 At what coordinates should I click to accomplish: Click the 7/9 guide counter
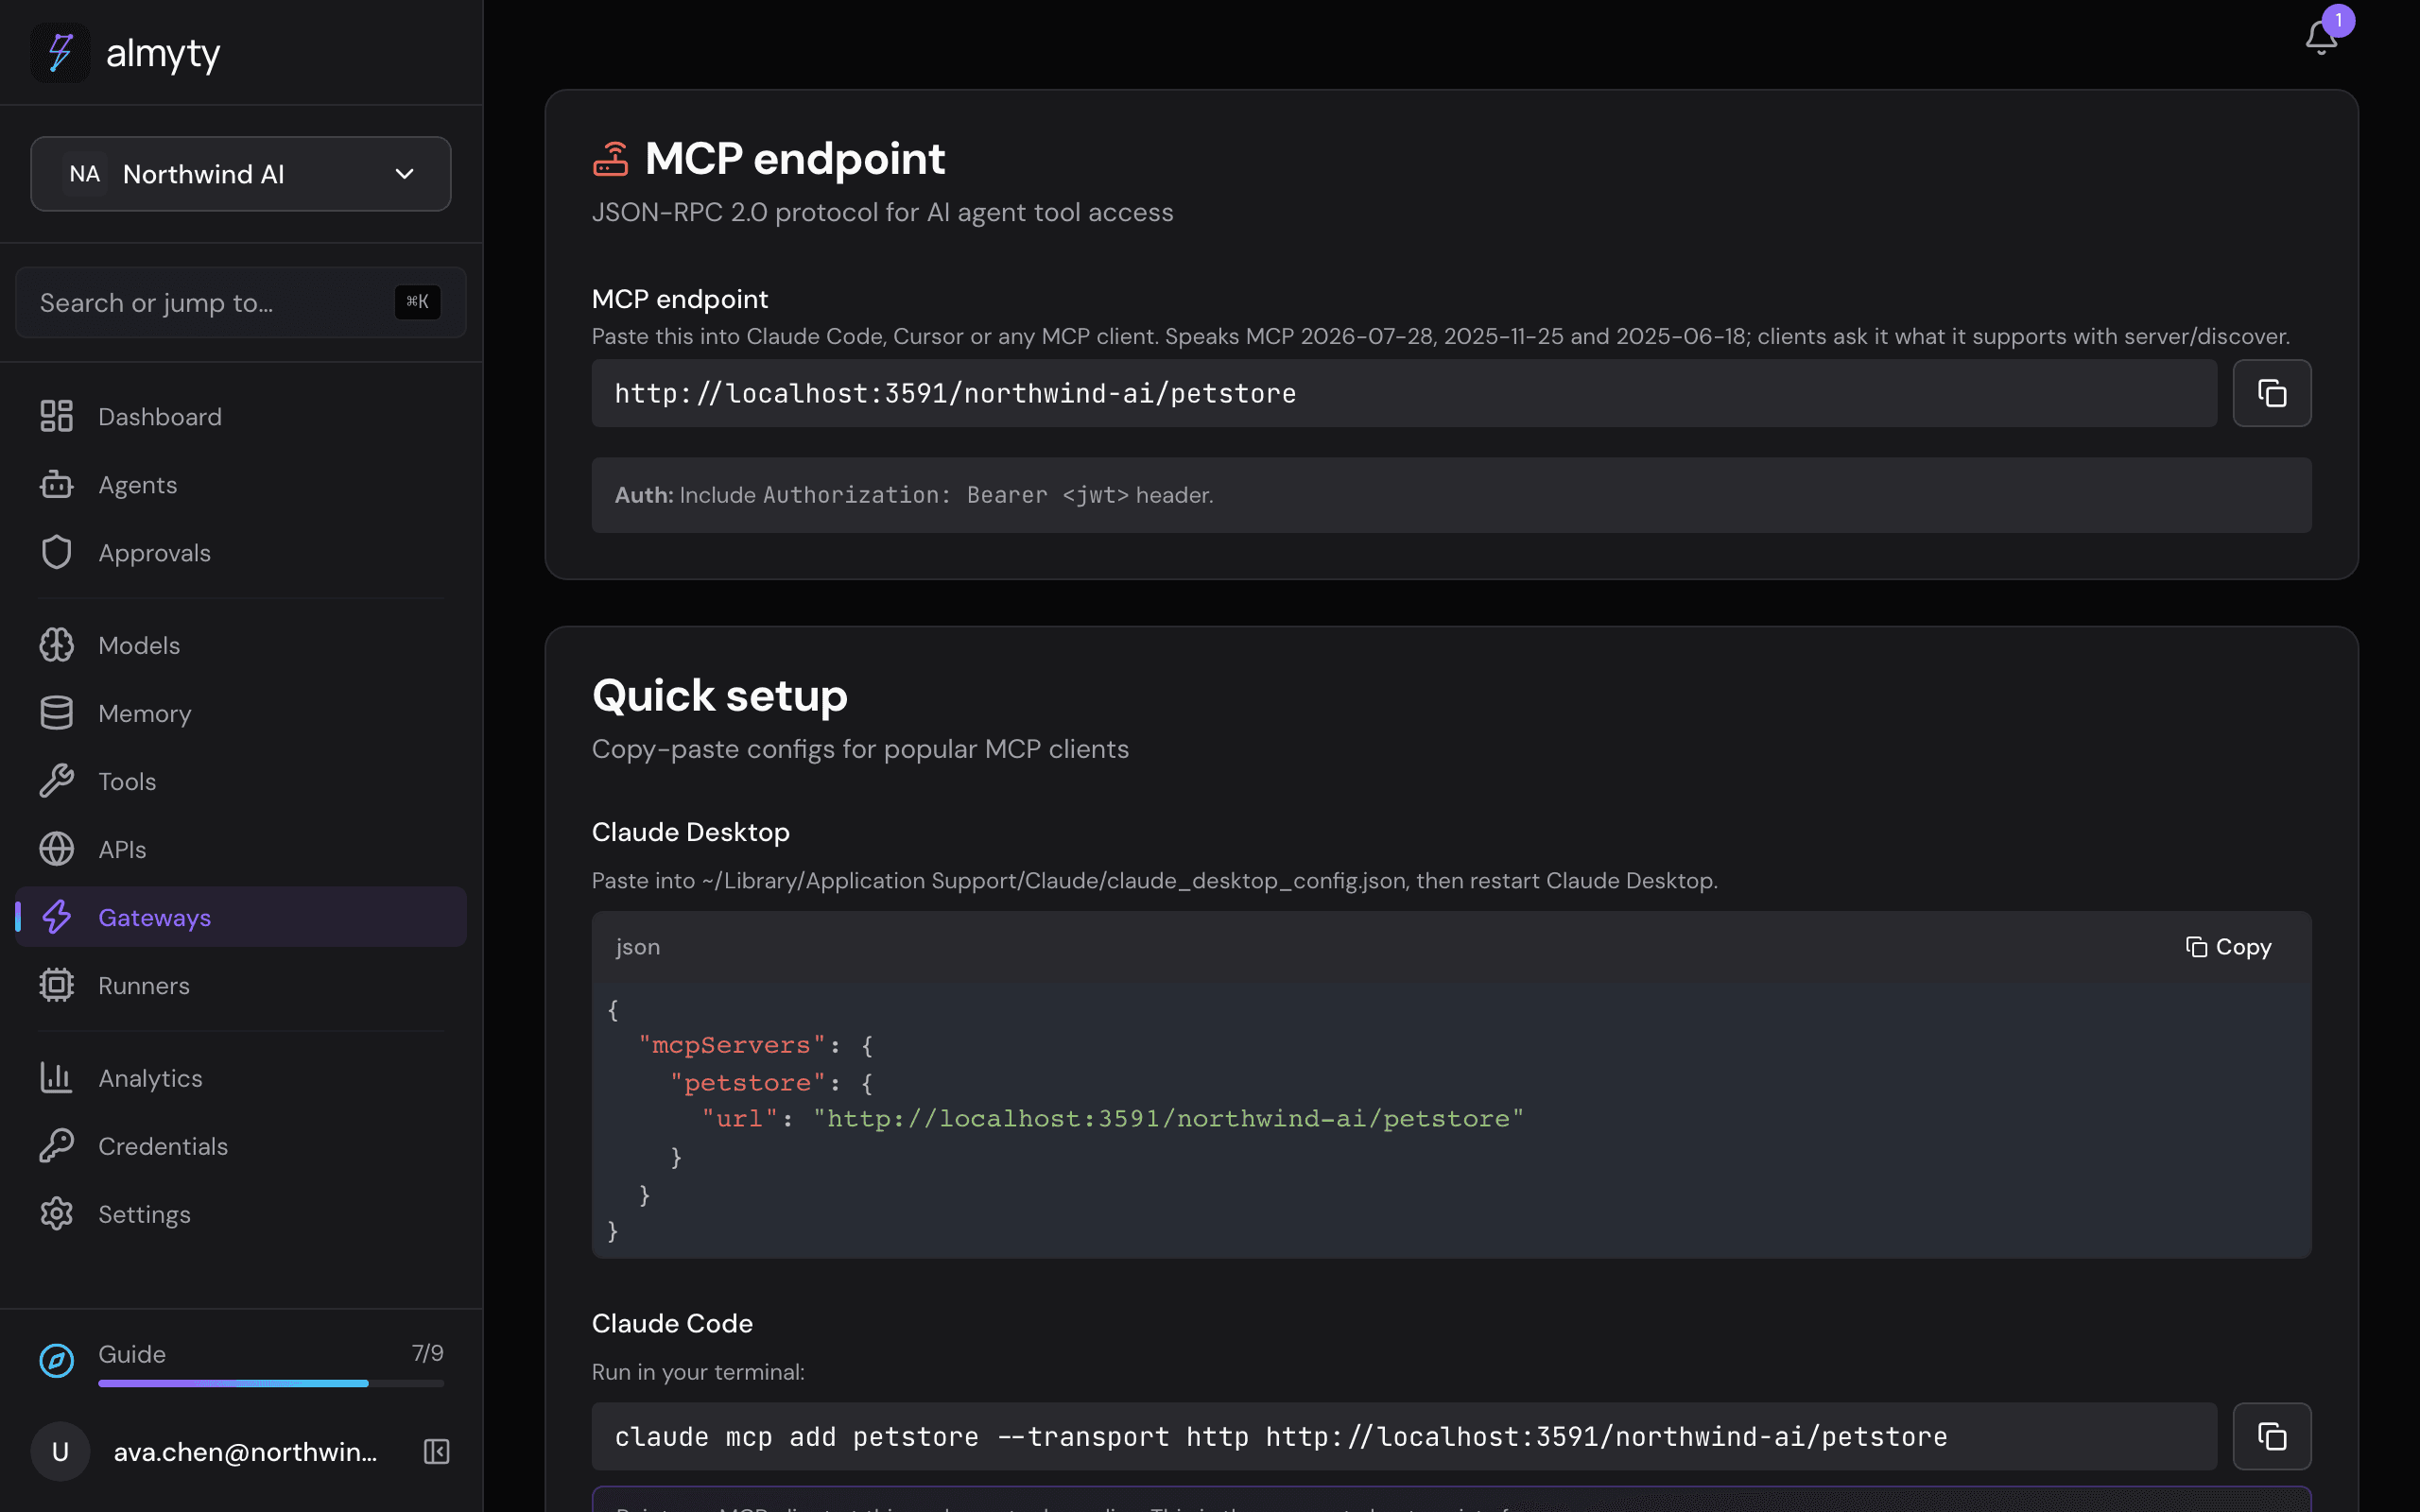(427, 1353)
